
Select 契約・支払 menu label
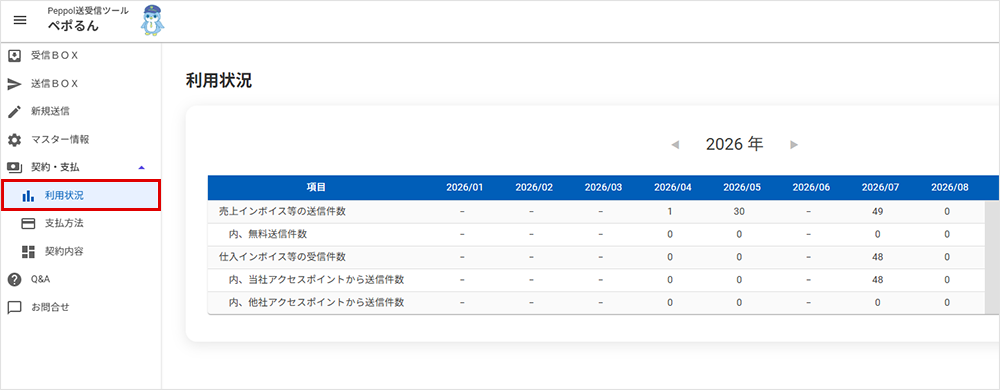click(55, 167)
